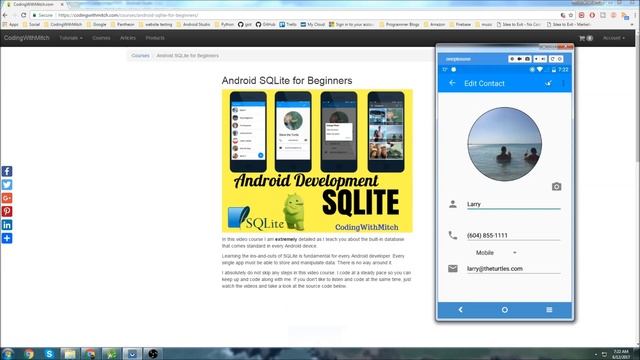Viewport: 640px width, 360px height.
Task: Share via the Google Plus icon
Action: [7, 198]
